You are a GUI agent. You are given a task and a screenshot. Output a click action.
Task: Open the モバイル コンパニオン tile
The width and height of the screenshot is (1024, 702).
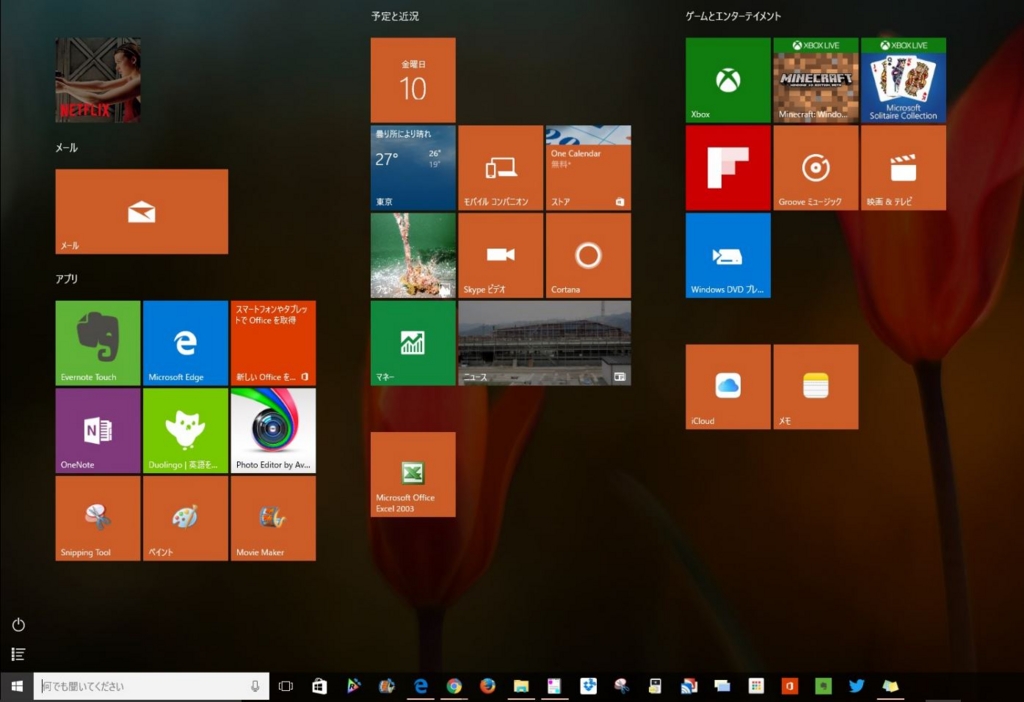pos(500,168)
